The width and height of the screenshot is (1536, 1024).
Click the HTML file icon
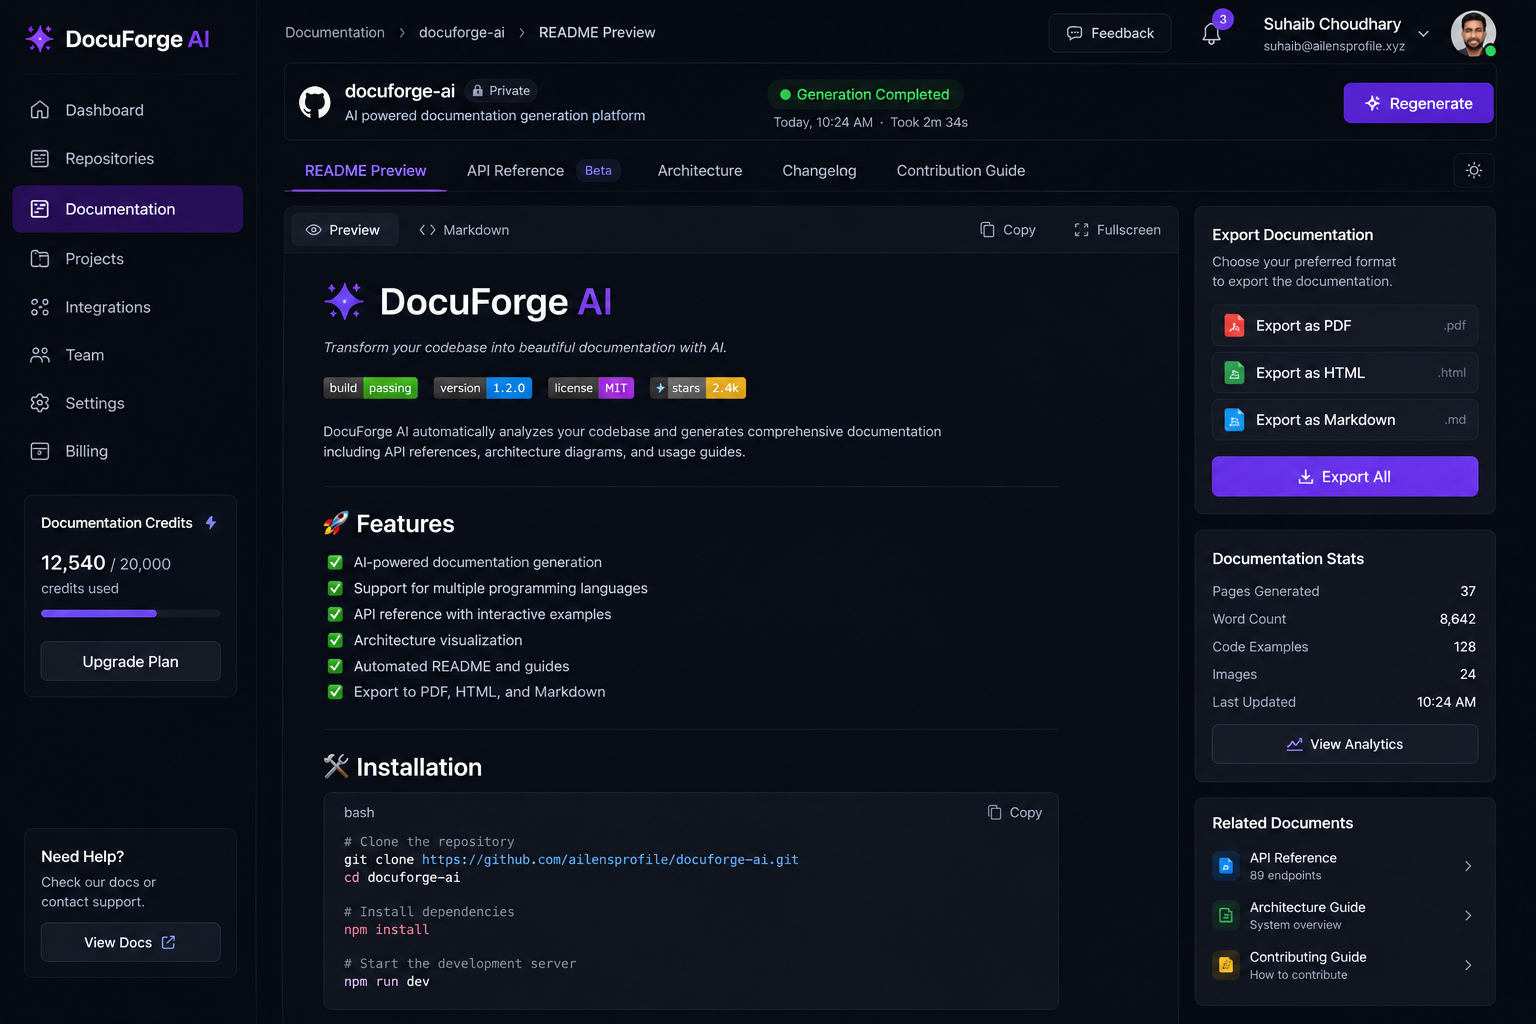pos(1235,373)
